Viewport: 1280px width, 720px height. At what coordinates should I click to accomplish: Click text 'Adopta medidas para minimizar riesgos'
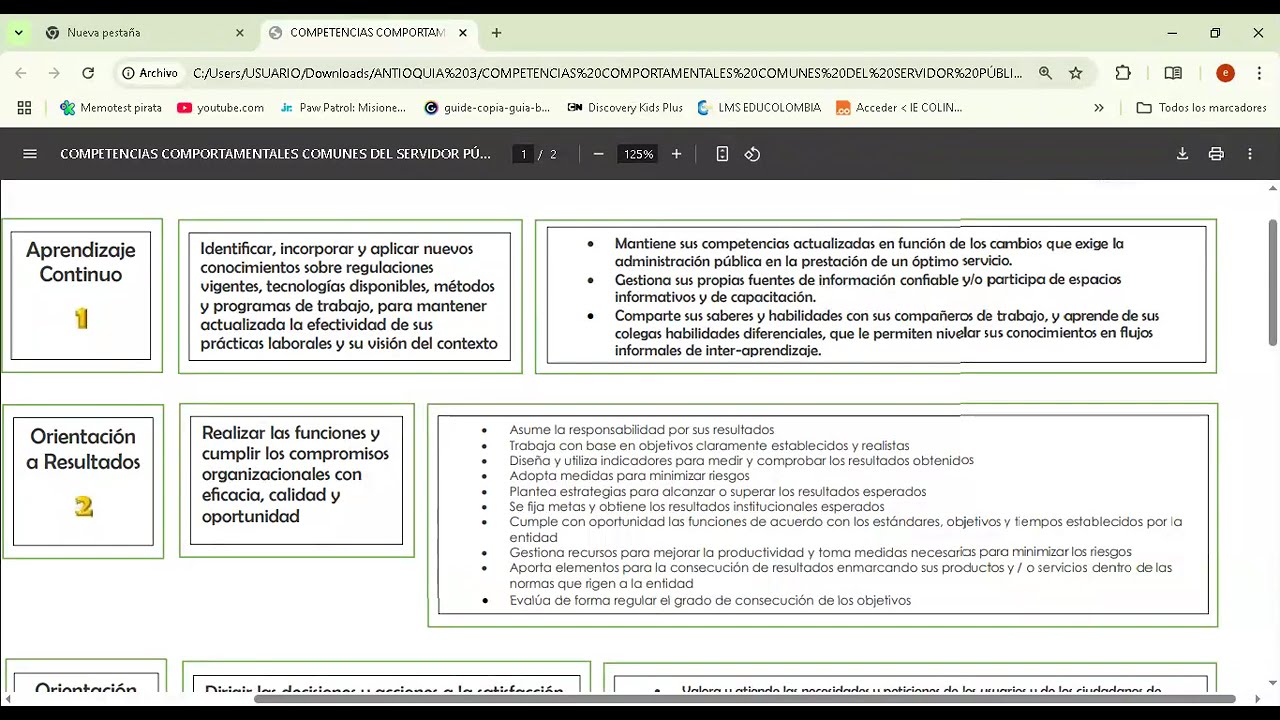click(629, 476)
